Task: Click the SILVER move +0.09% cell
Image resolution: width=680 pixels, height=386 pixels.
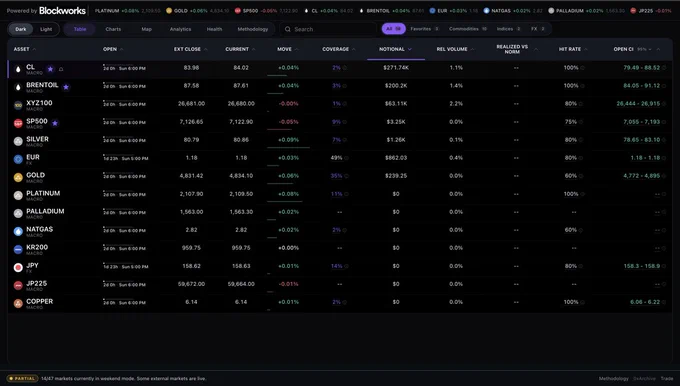Action: click(288, 140)
